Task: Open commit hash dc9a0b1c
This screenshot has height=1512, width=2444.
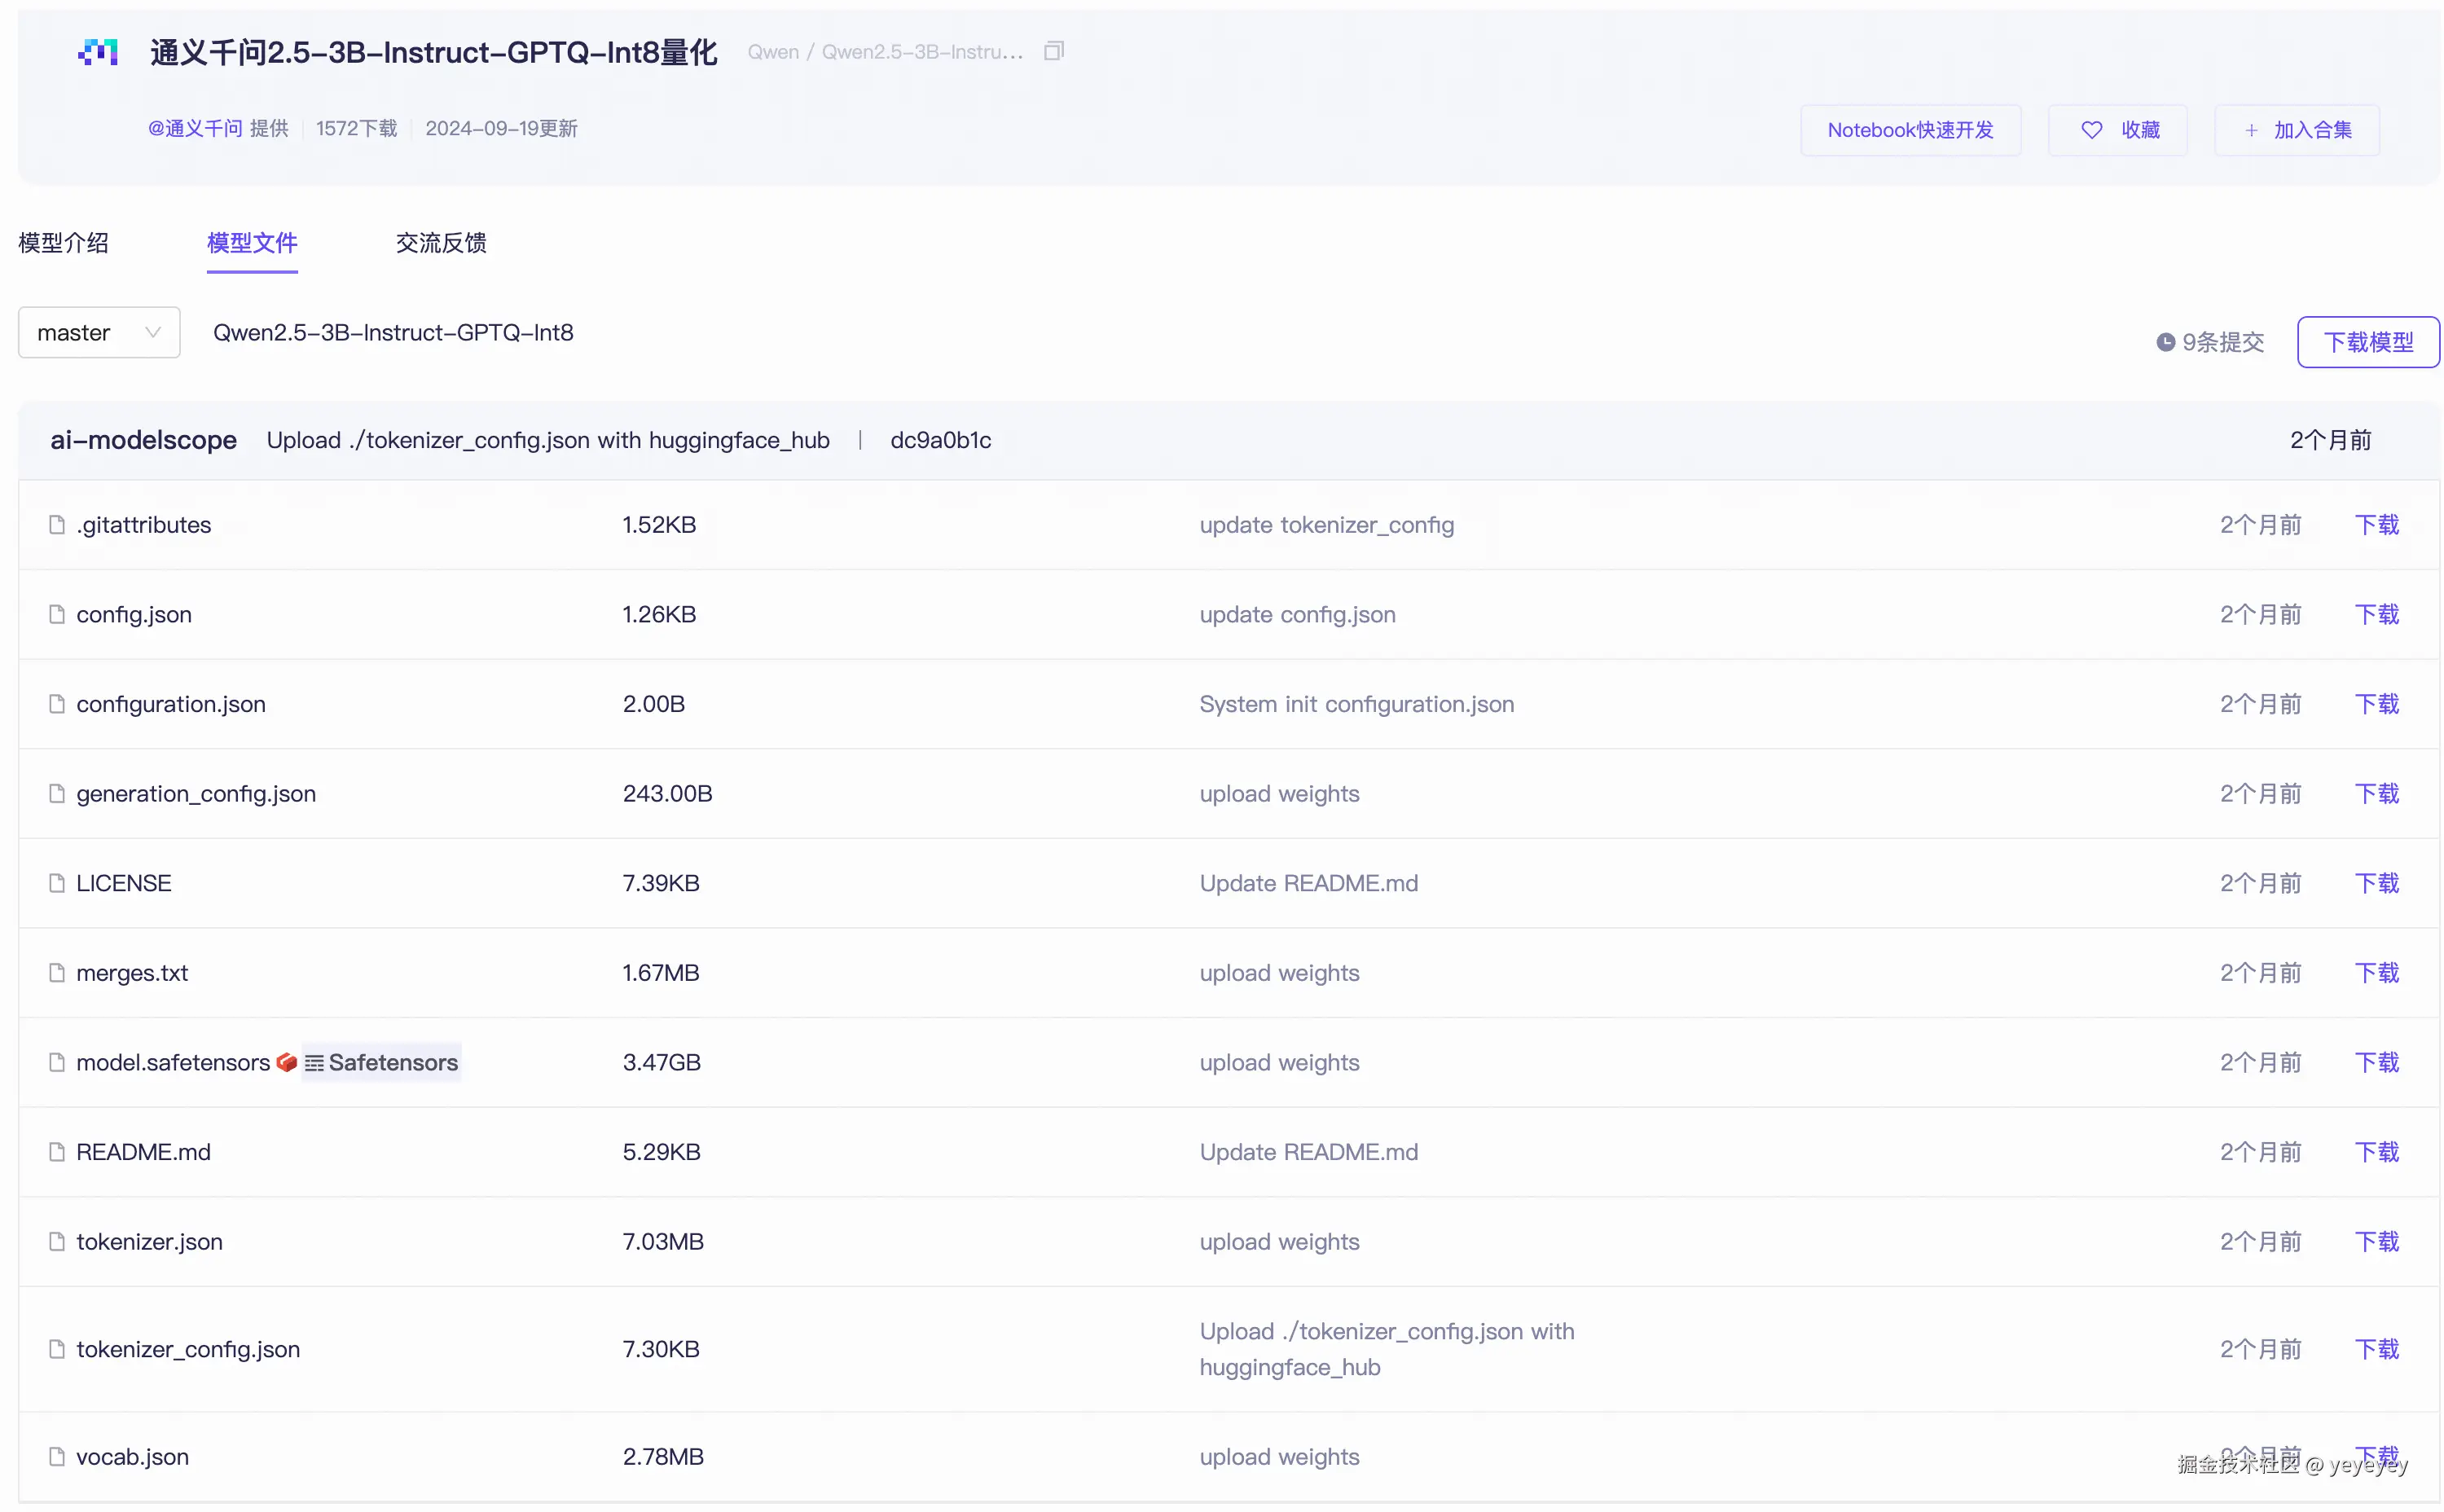Action: (x=940, y=440)
